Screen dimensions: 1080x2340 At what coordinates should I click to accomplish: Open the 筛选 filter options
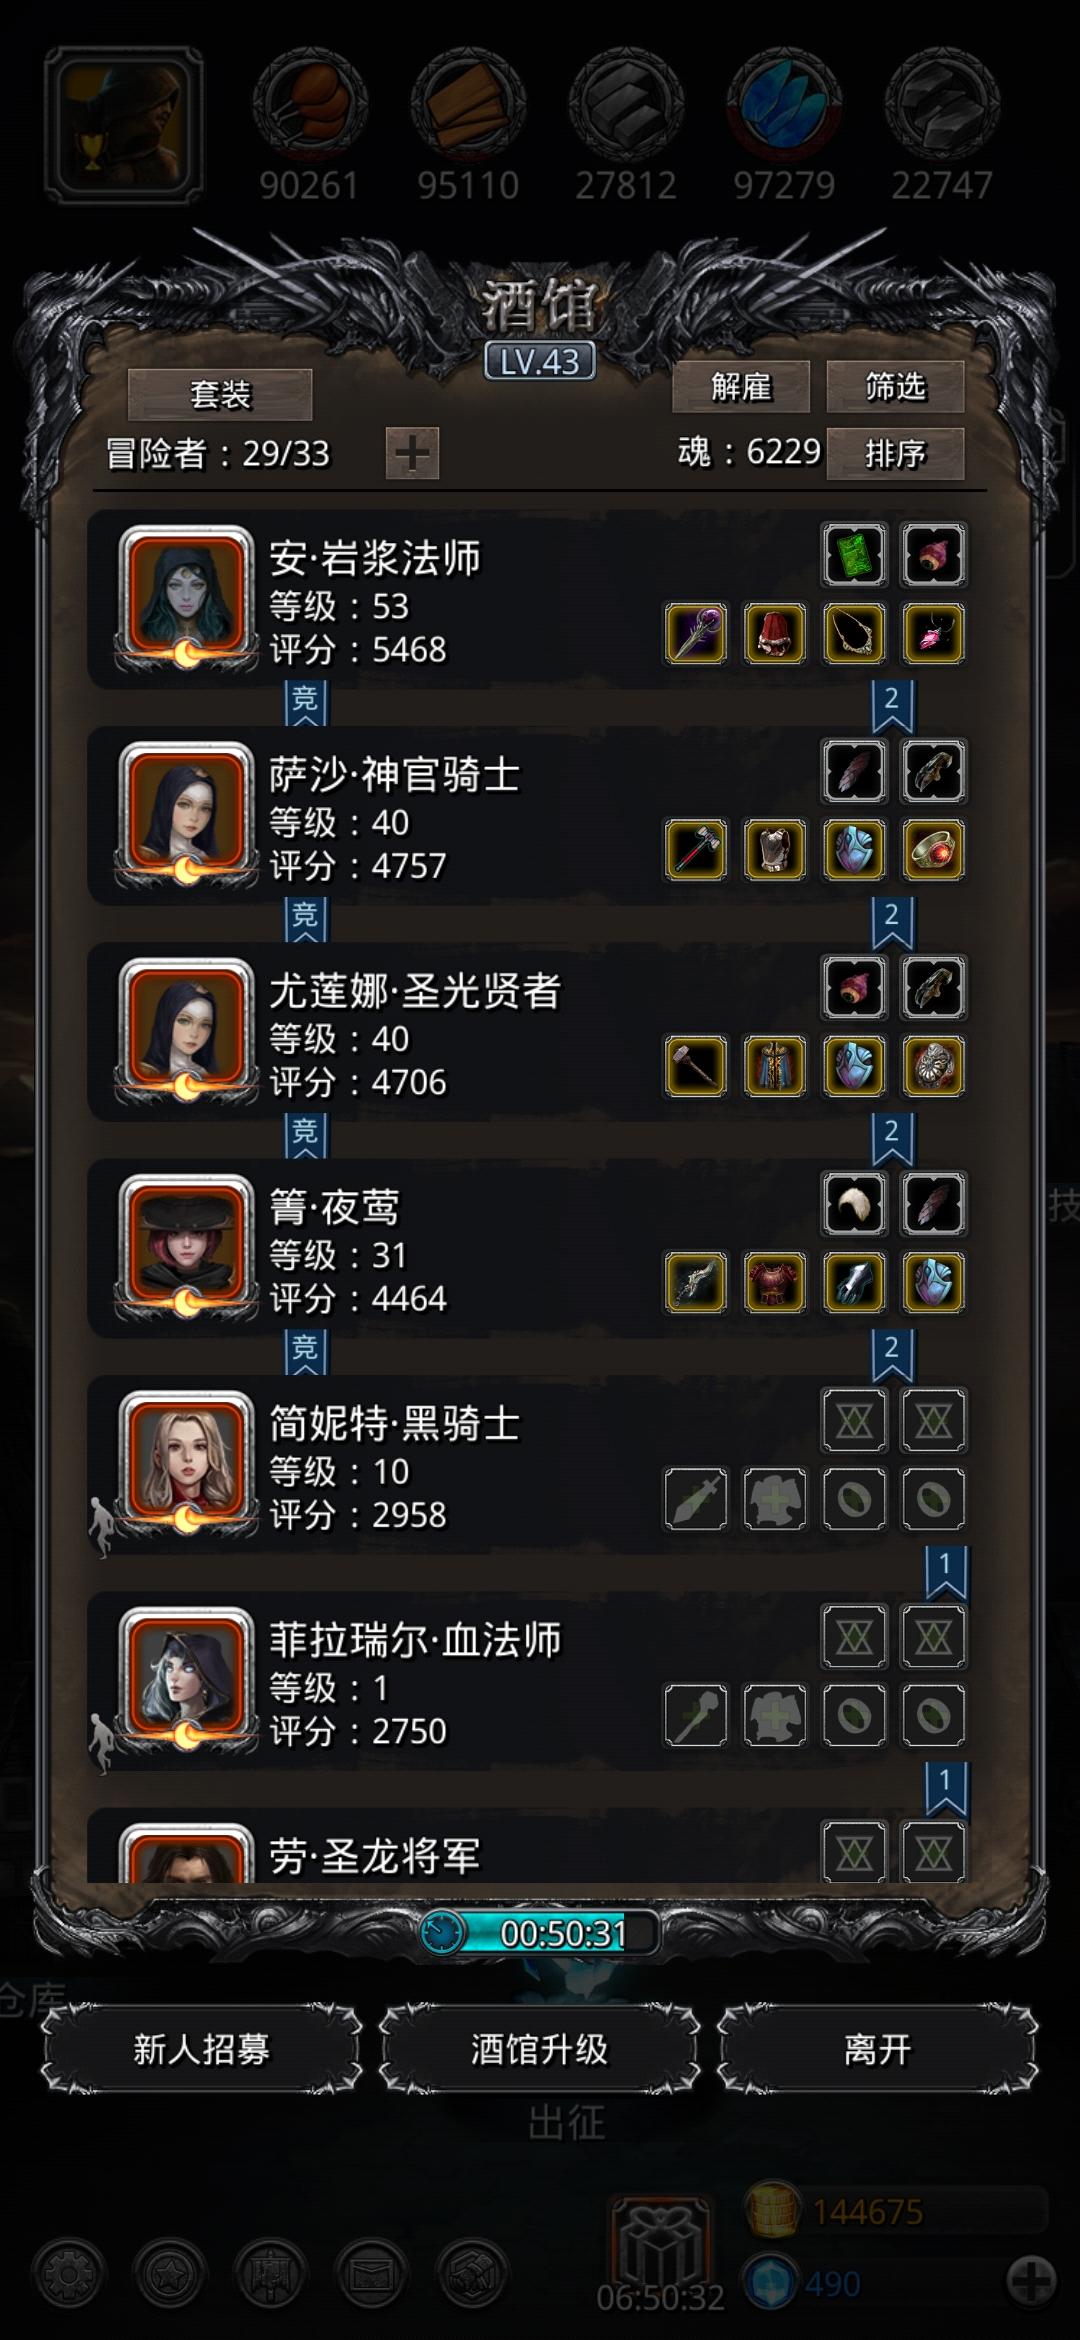(x=895, y=386)
